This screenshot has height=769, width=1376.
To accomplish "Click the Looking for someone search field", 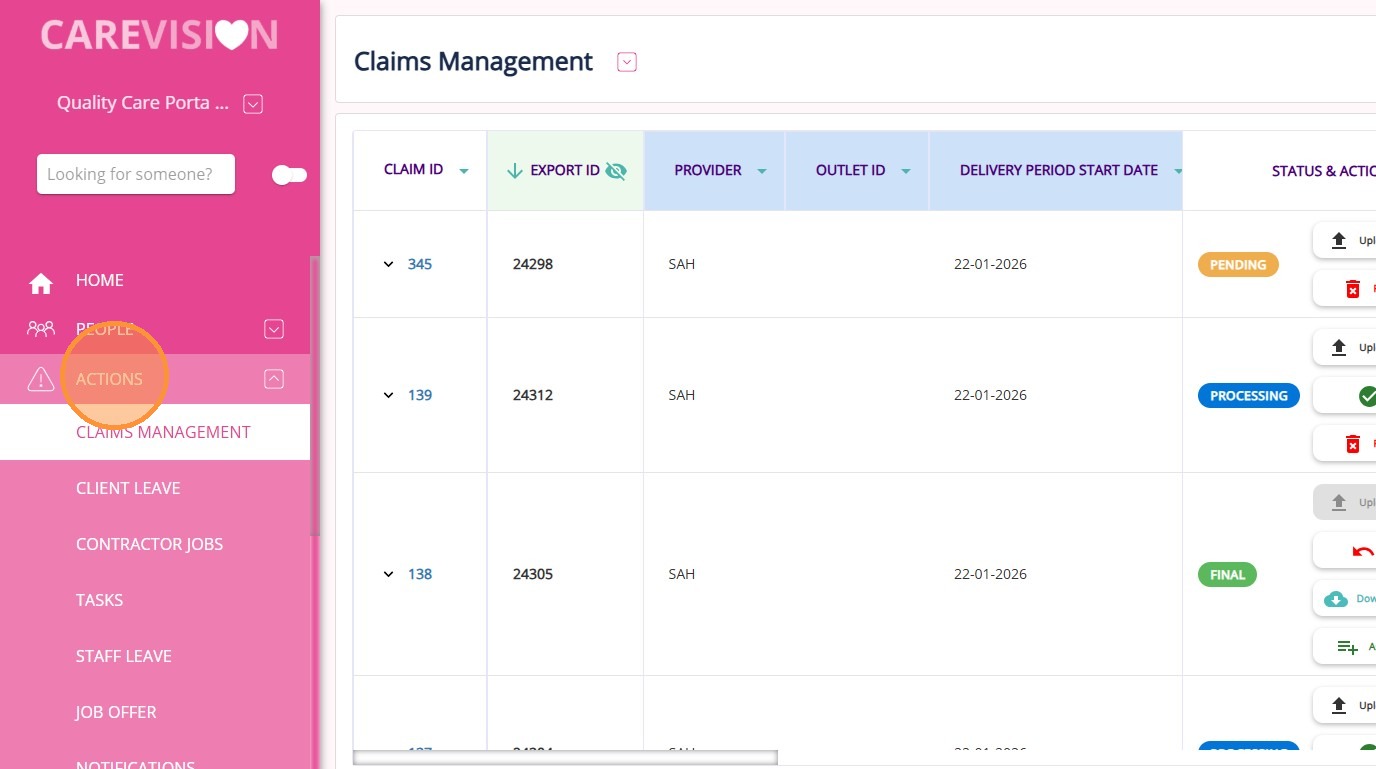I will pos(136,174).
